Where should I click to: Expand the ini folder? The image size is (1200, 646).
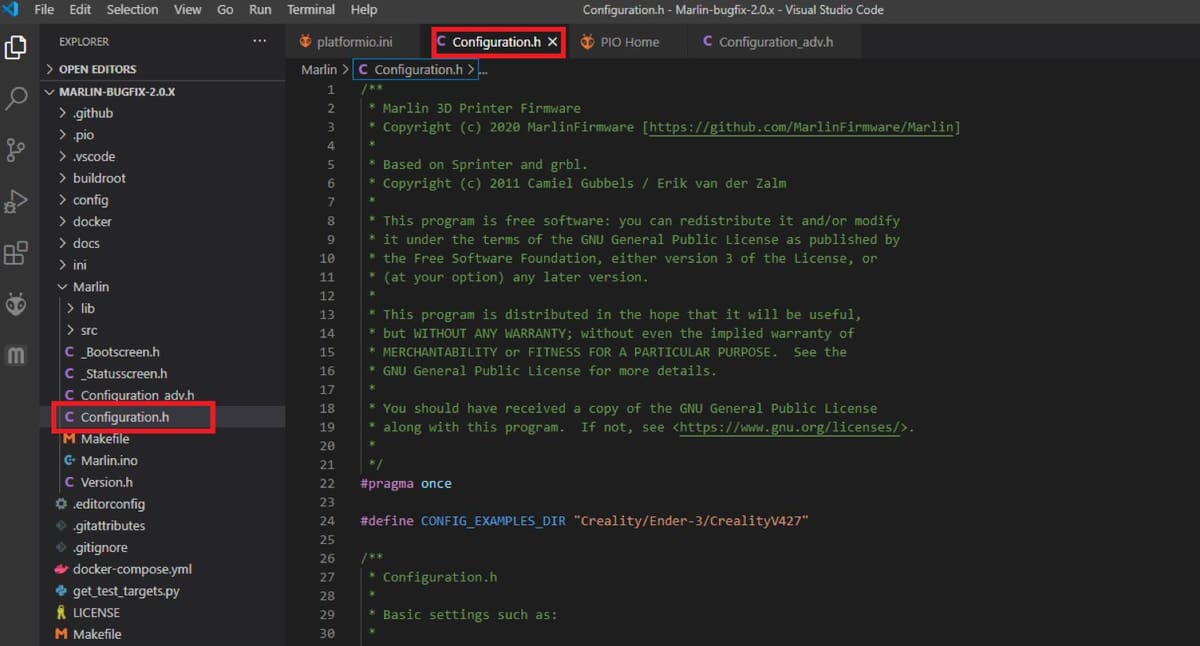click(x=79, y=265)
